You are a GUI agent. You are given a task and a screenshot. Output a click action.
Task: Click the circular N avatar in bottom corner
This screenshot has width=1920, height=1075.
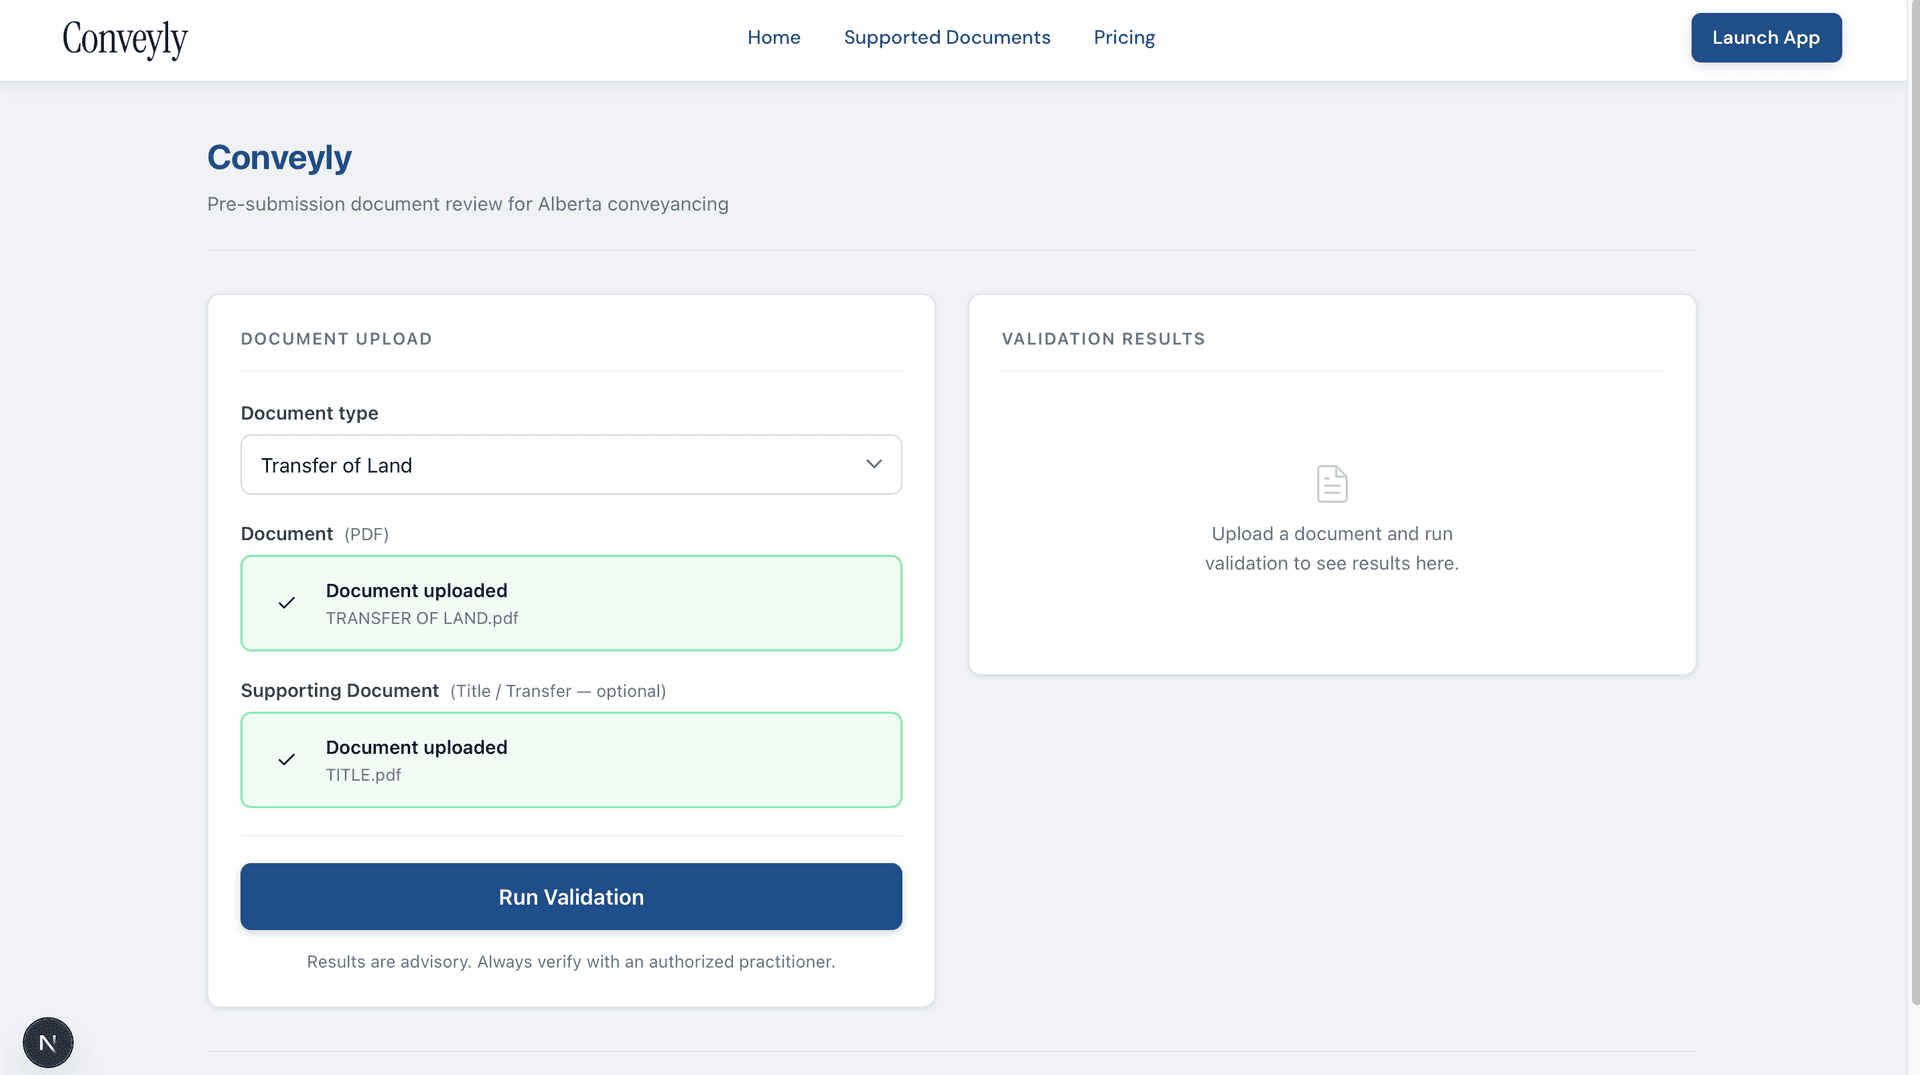47,1041
